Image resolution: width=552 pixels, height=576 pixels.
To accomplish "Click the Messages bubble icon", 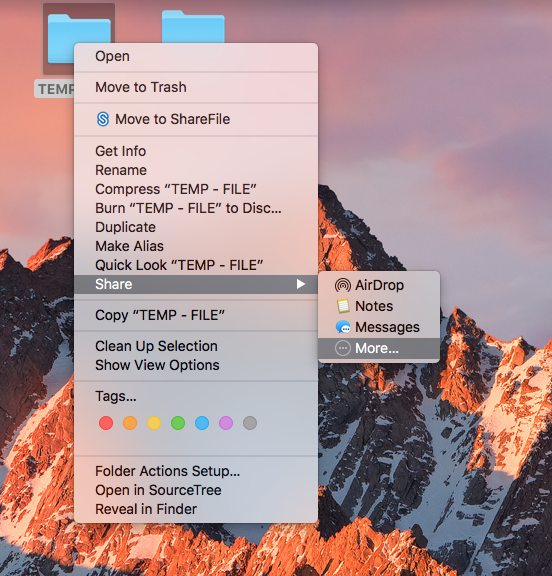I will pyautogui.click(x=343, y=327).
